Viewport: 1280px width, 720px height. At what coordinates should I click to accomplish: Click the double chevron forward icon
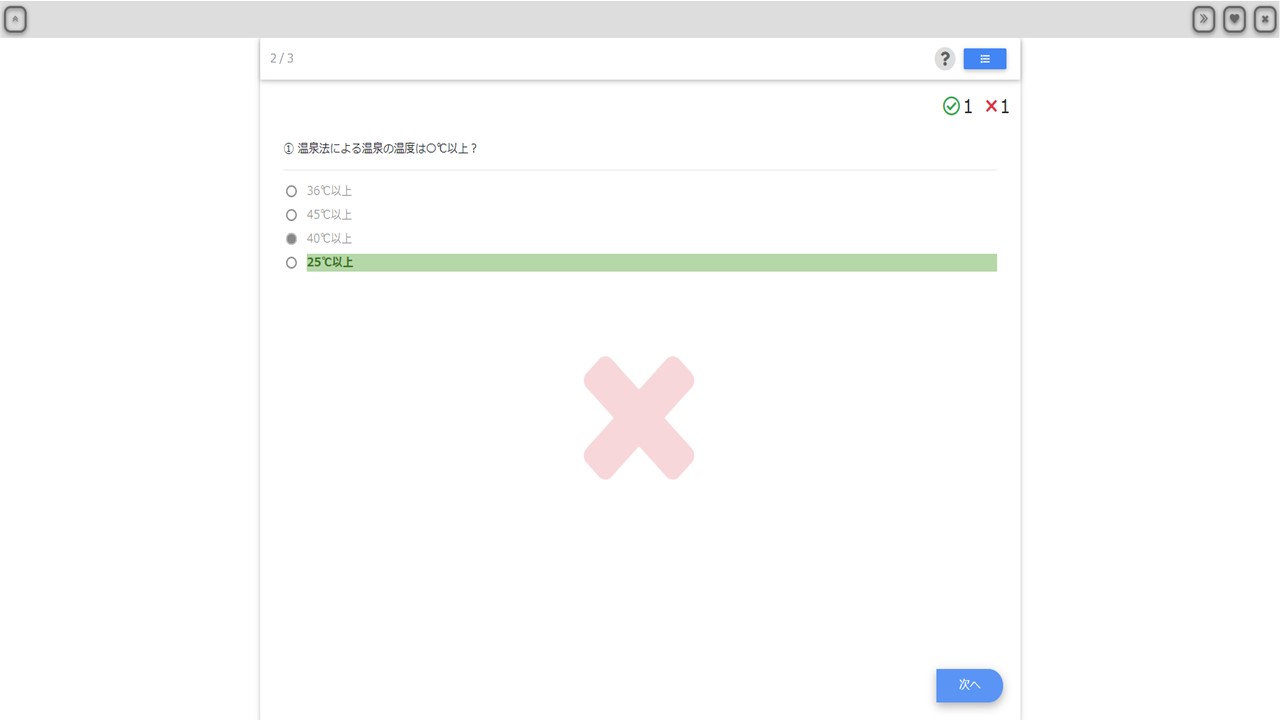(x=1204, y=19)
